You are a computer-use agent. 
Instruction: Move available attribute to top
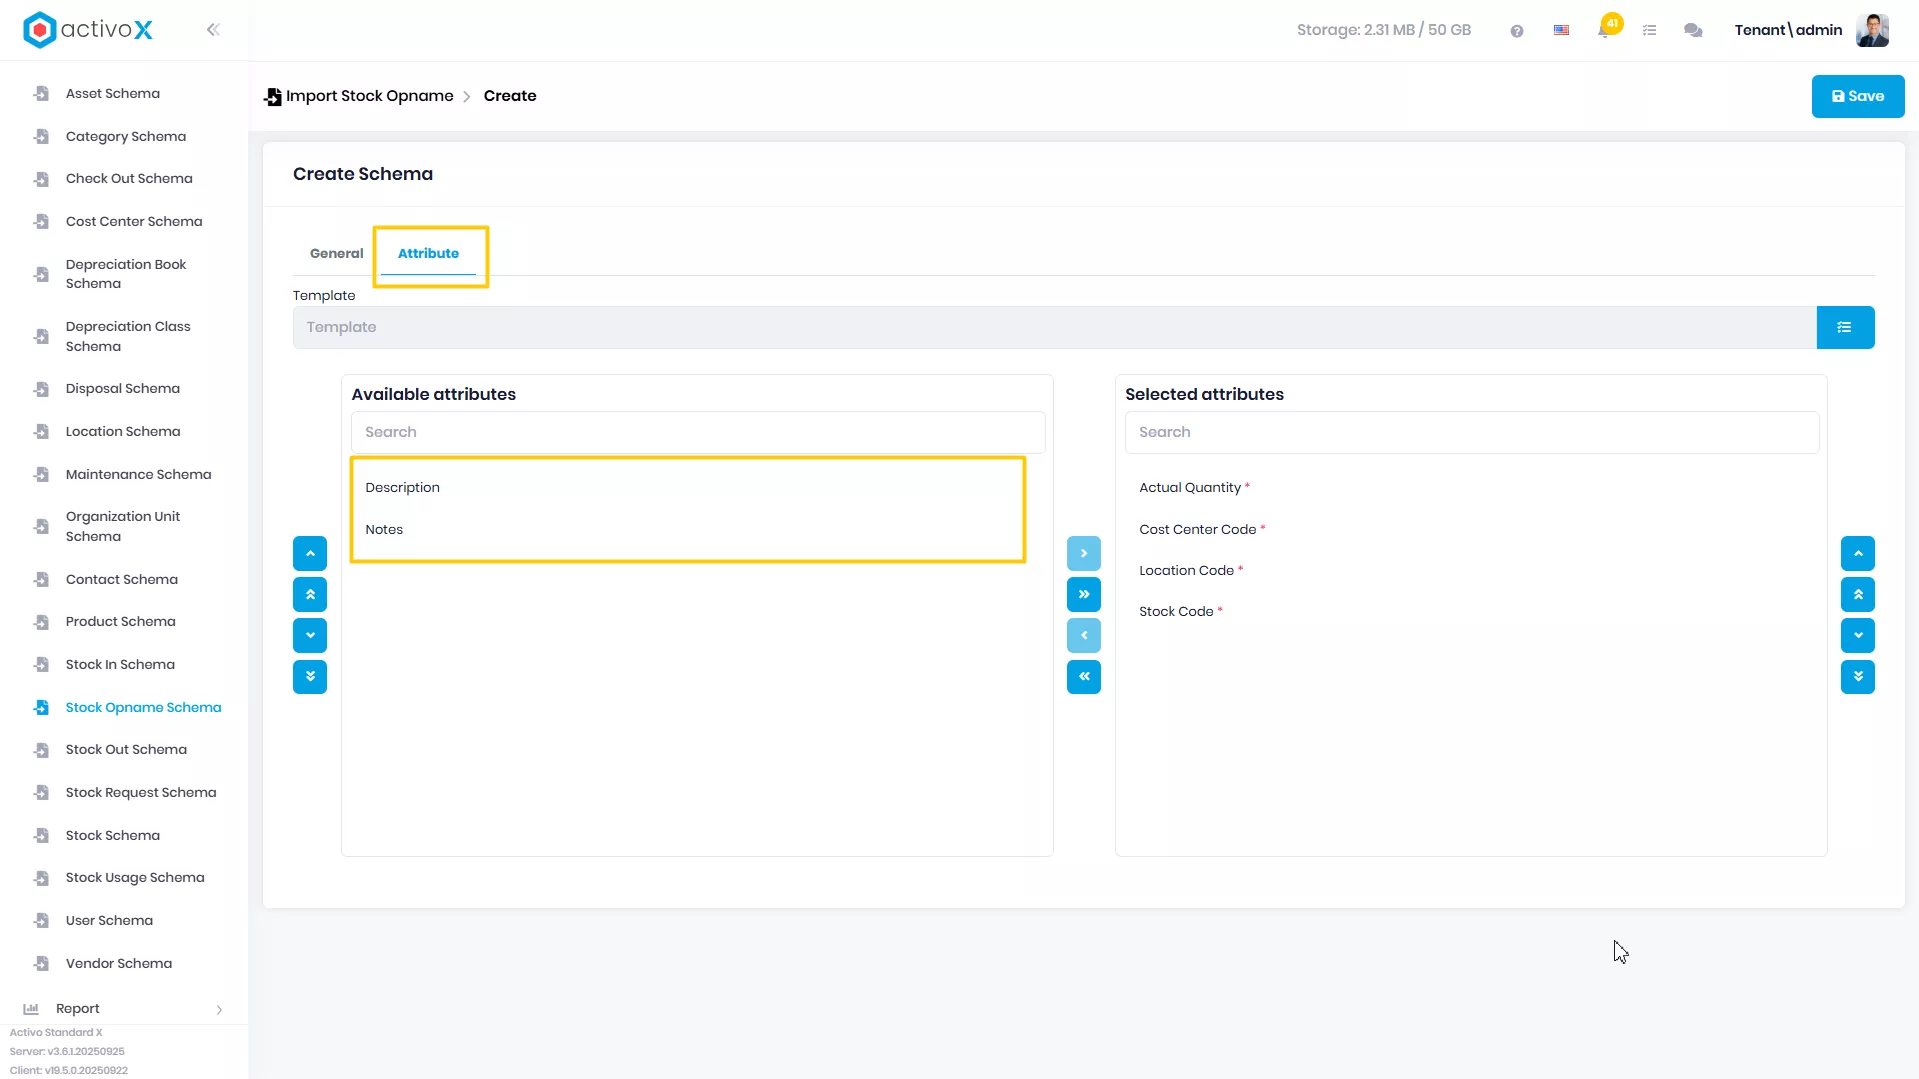310,594
